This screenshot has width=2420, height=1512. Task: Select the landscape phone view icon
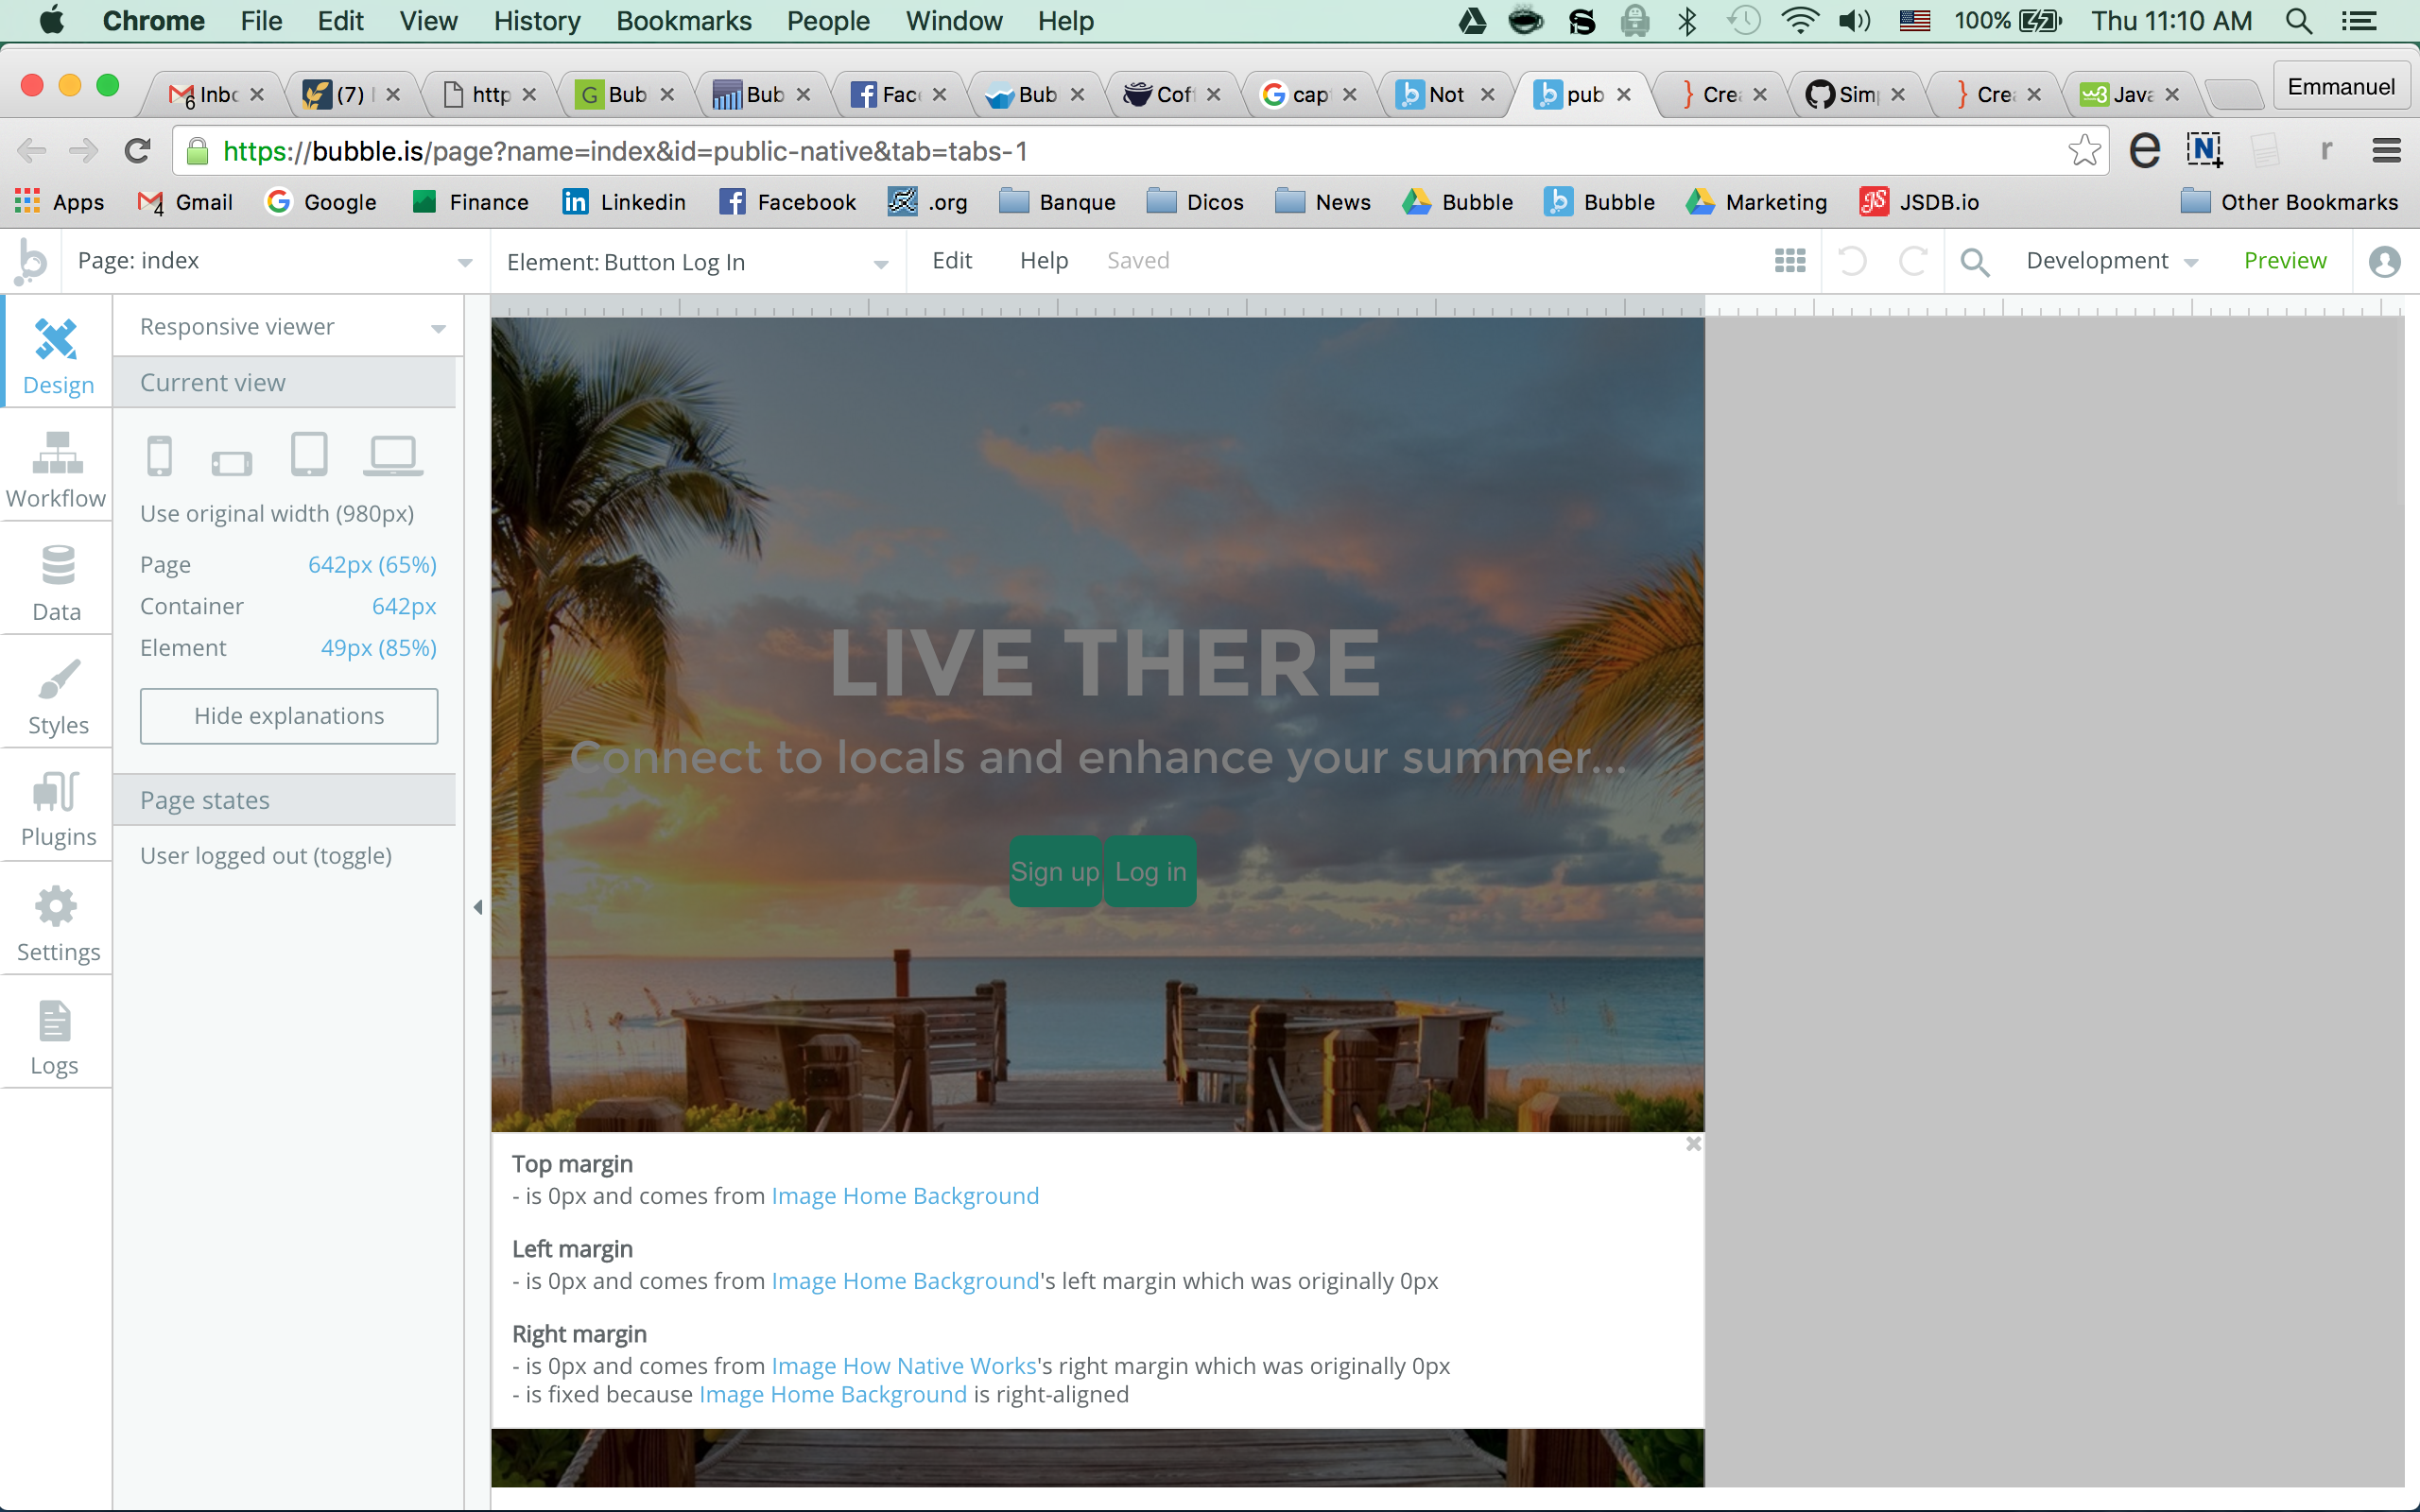click(x=232, y=463)
